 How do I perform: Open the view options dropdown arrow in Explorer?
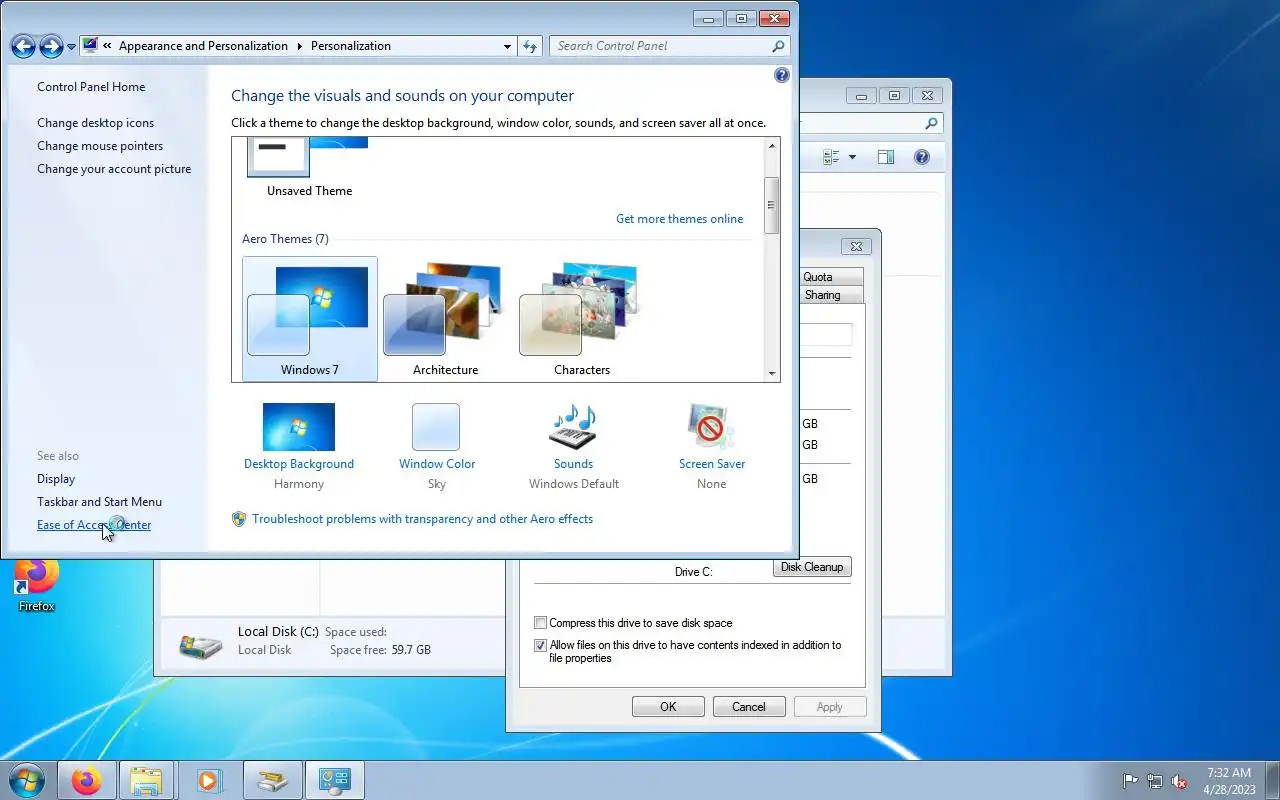tap(852, 157)
